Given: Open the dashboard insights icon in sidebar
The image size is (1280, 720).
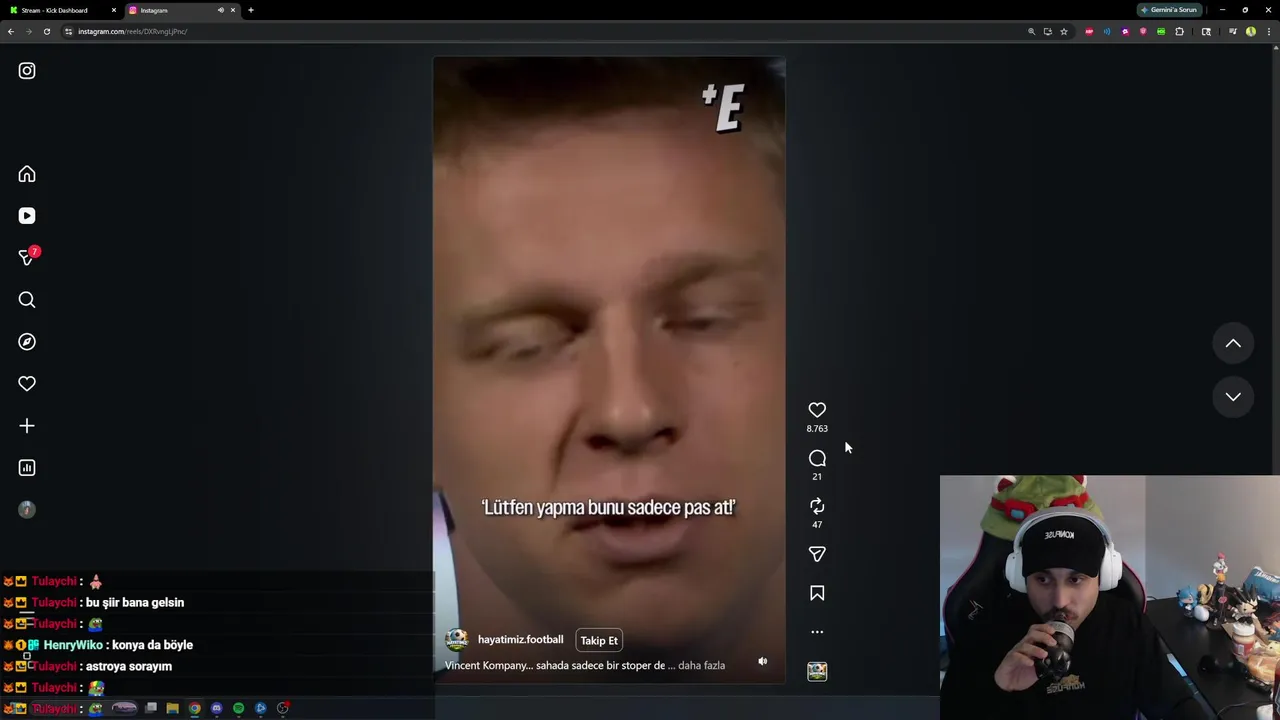Looking at the screenshot, I should coord(27,468).
